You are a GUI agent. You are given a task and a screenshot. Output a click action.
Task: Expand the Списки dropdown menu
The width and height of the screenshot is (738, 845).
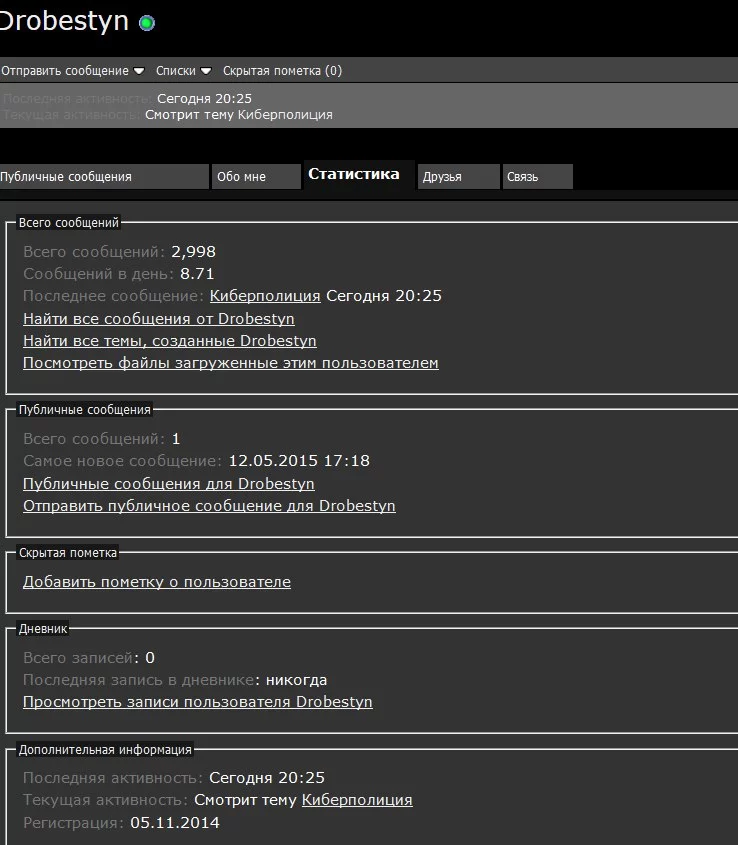183,71
